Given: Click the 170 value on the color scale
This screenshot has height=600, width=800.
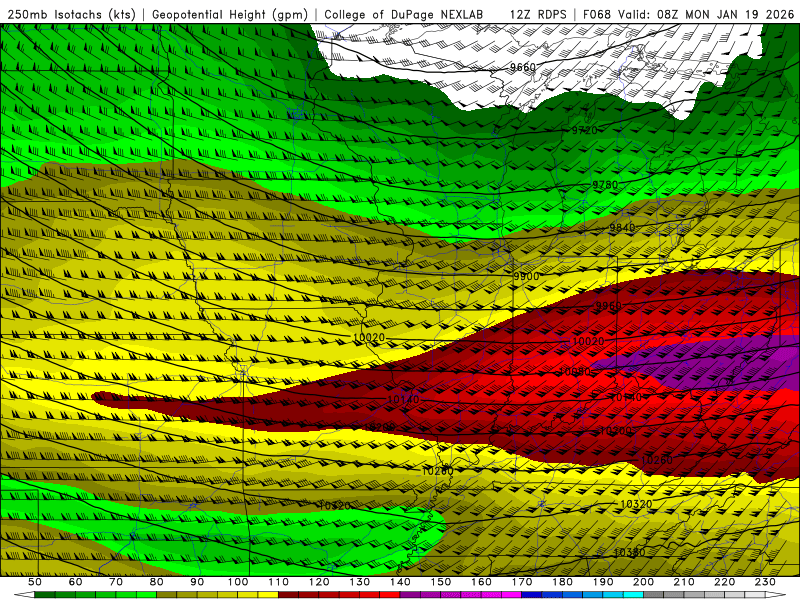Looking at the screenshot, I should (x=521, y=582).
